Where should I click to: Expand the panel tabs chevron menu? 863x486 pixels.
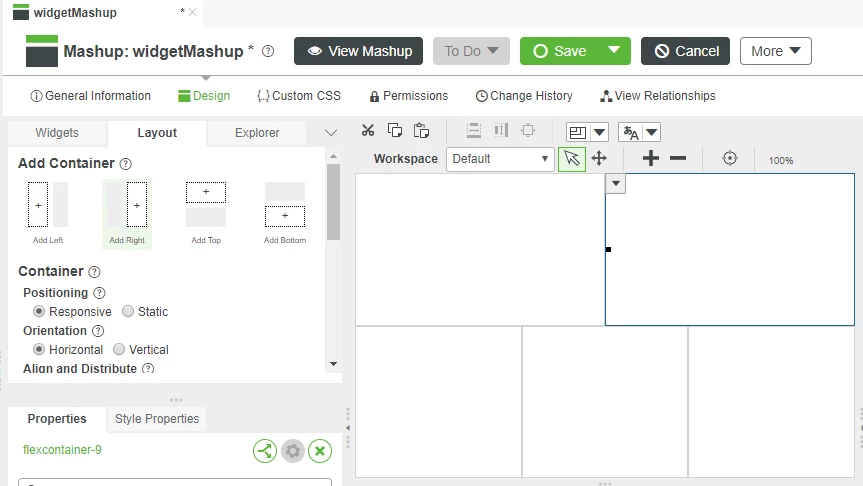pyautogui.click(x=331, y=133)
